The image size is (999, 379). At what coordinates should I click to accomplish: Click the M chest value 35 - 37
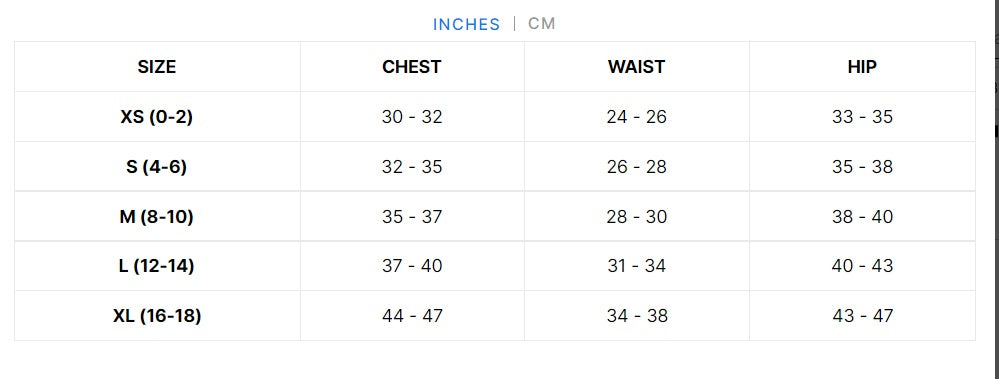coord(412,217)
